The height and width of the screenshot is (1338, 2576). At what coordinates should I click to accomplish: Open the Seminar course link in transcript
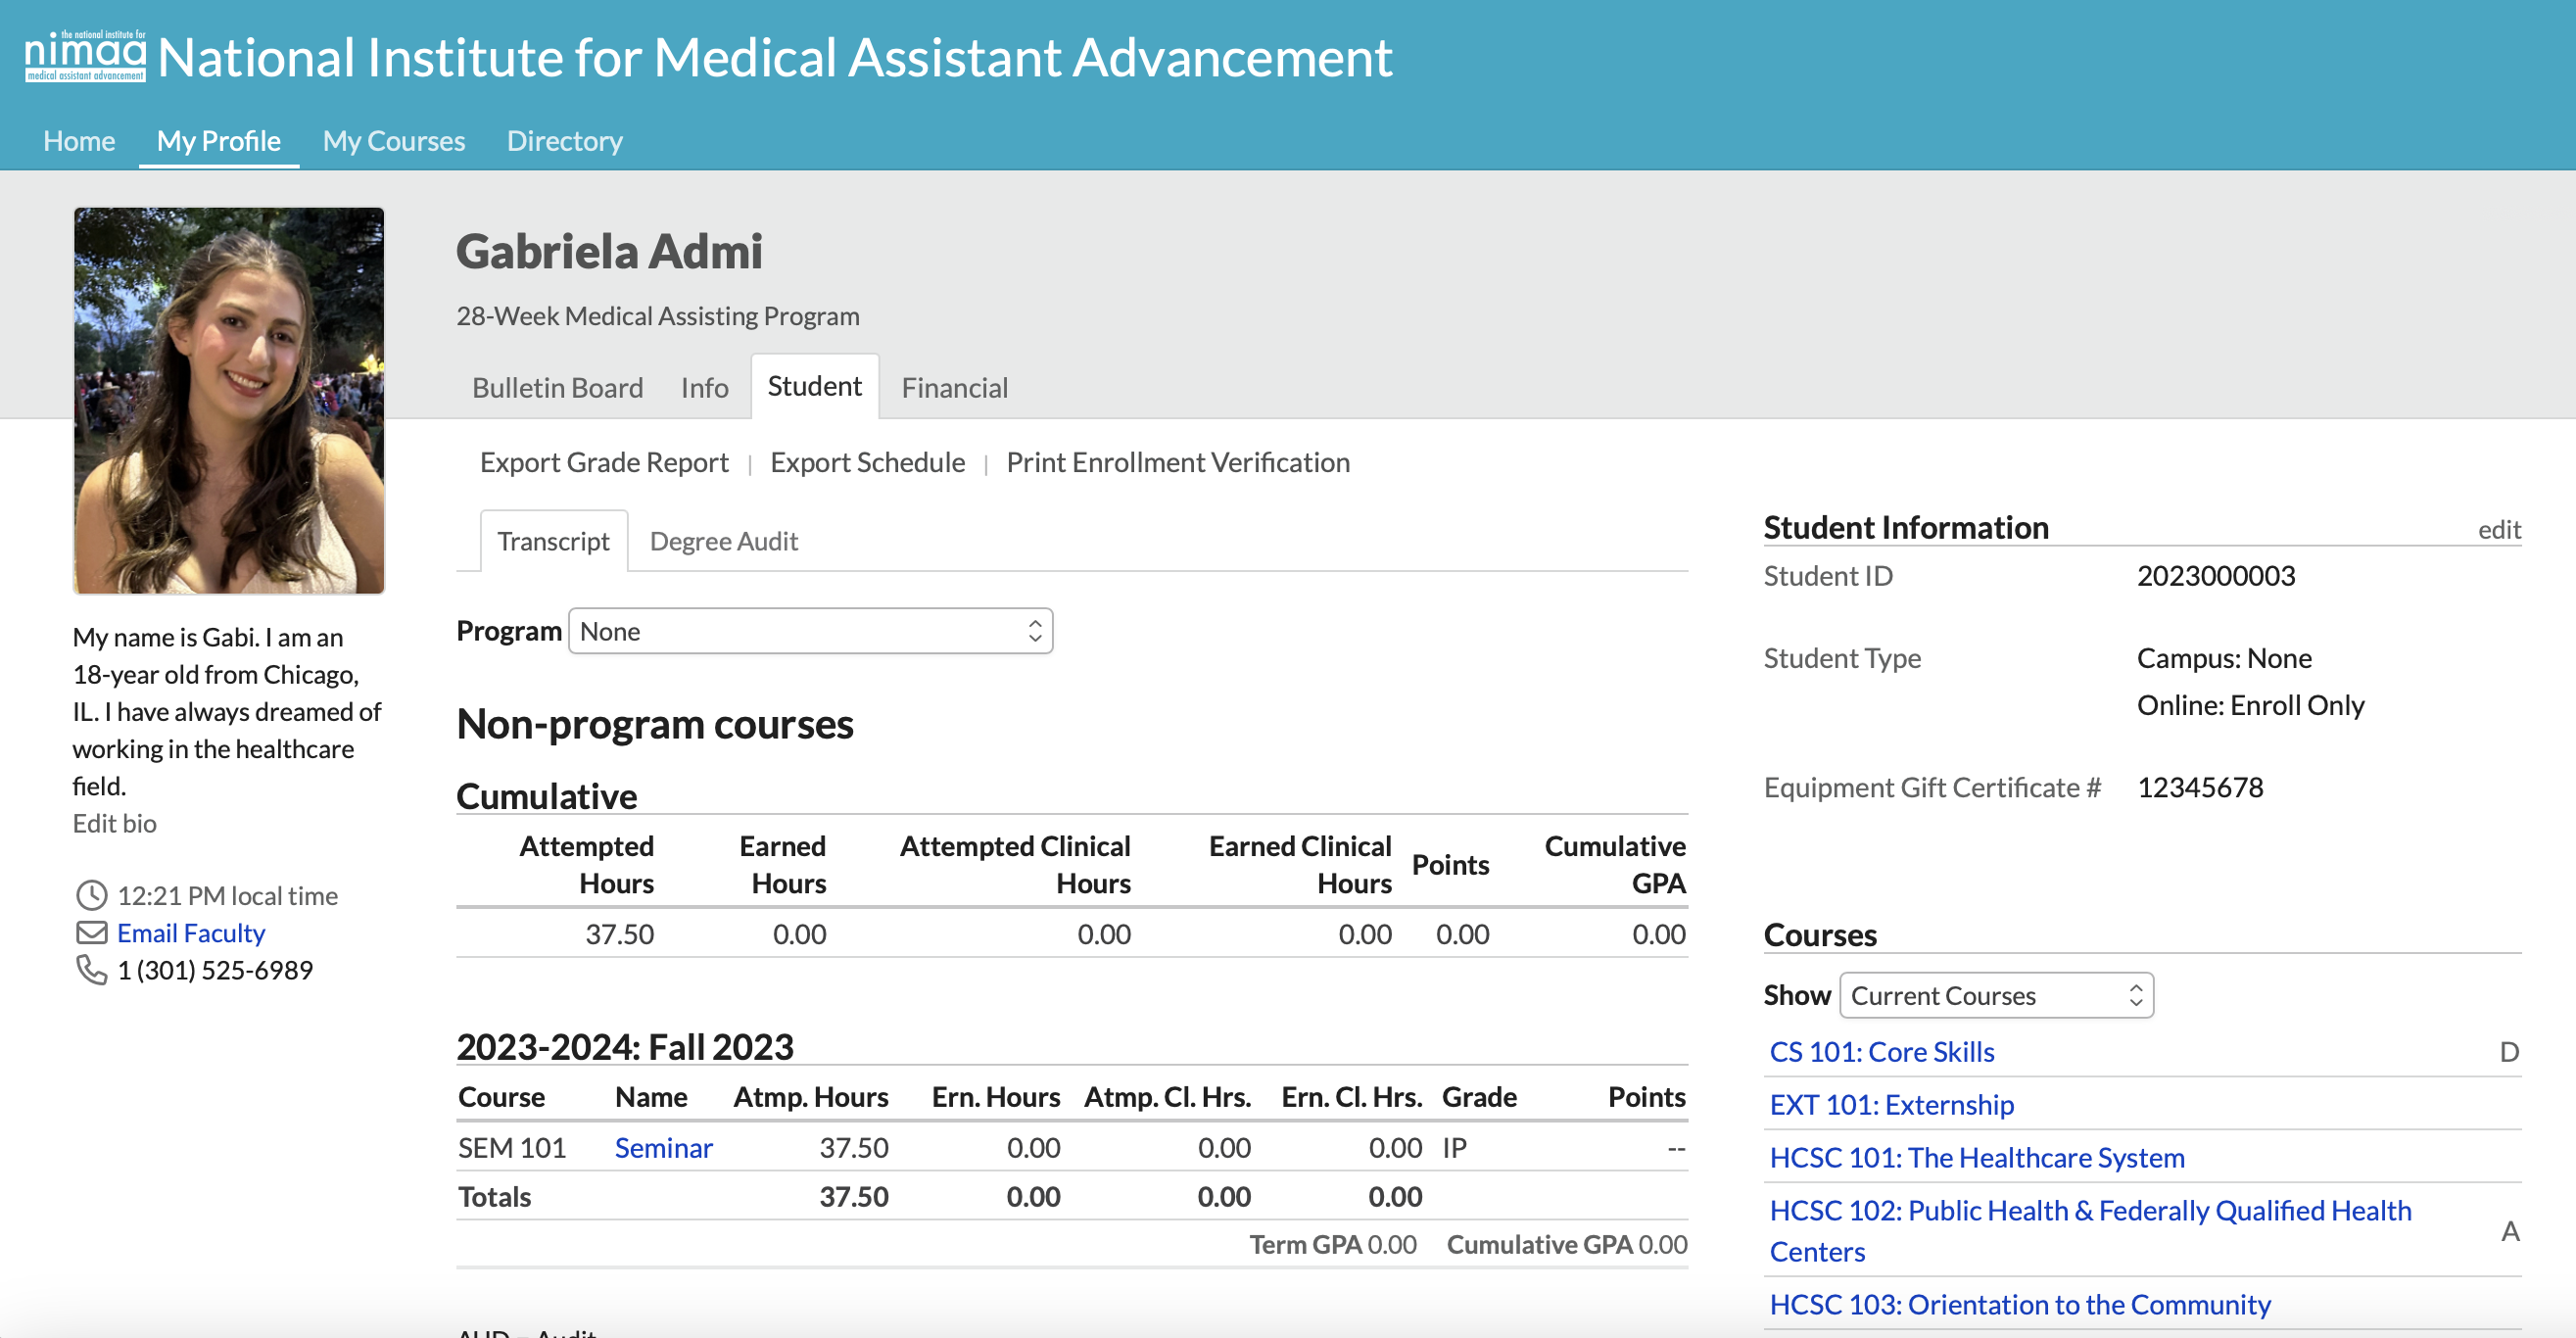663,1147
